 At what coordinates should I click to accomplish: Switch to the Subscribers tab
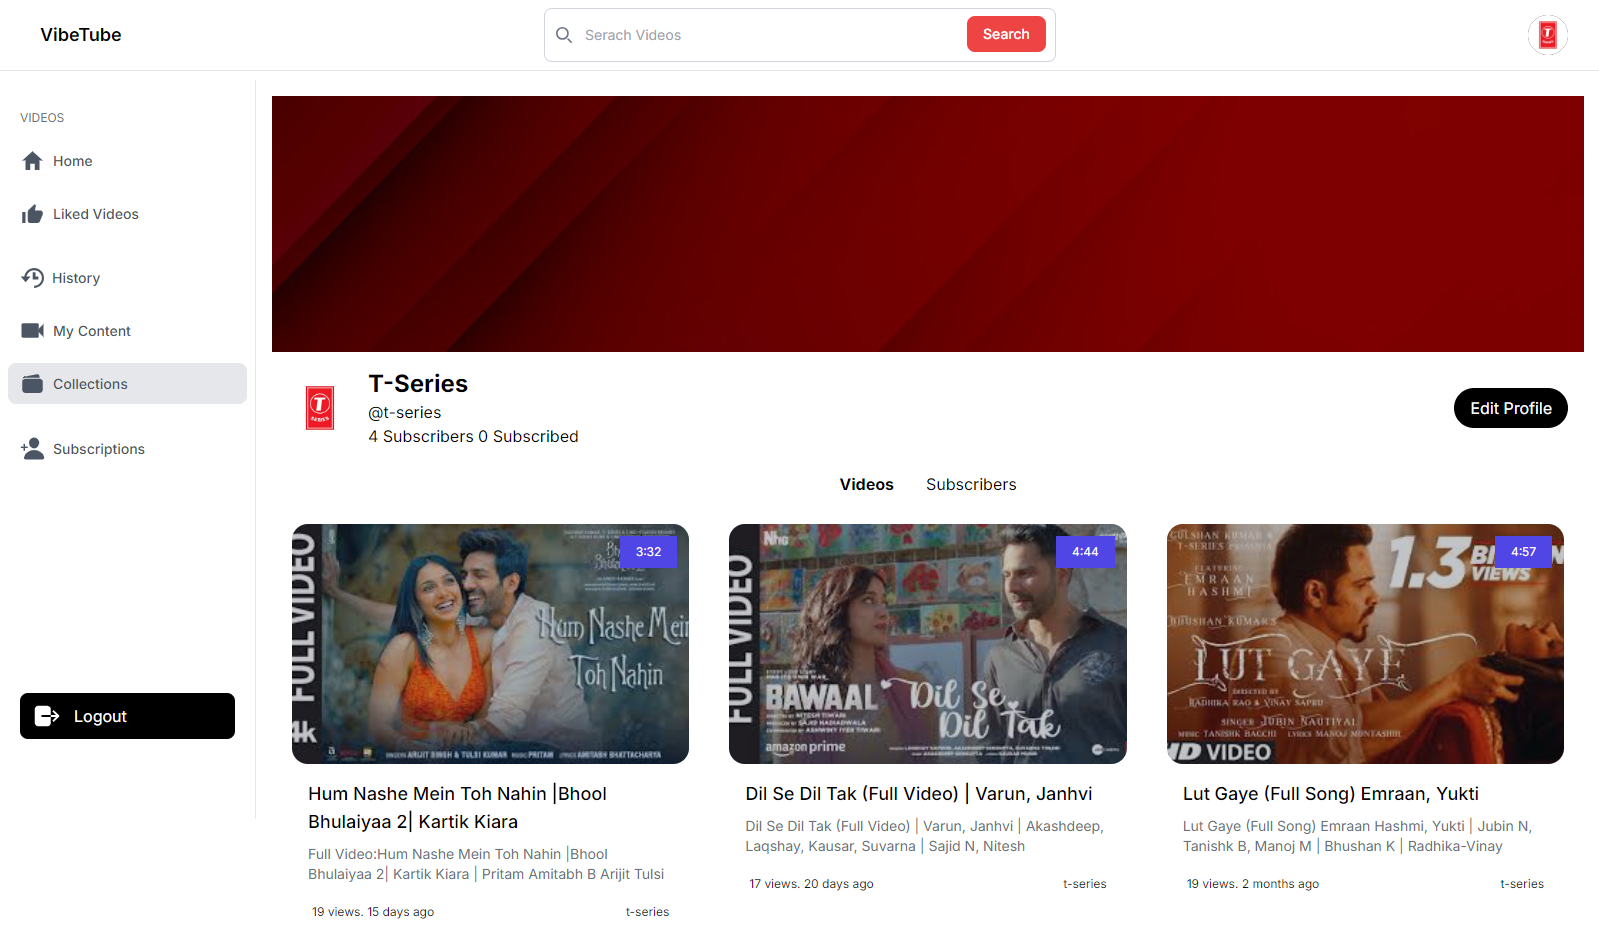coord(971,484)
